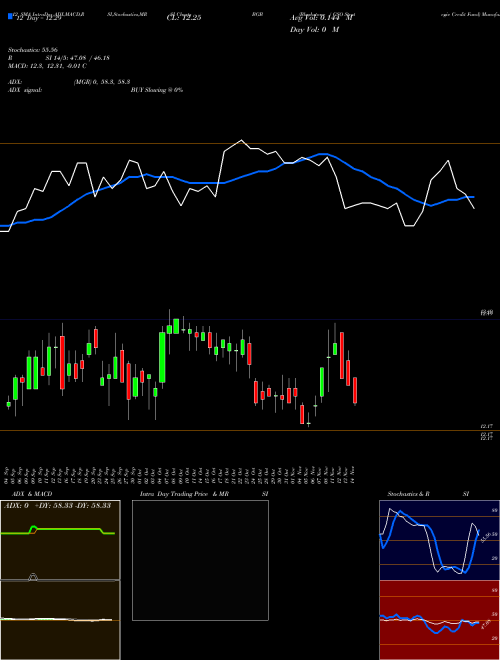
Task: Click the '(MGR) 0, 58.3, 58.3' ADX values
Action: [101, 82]
